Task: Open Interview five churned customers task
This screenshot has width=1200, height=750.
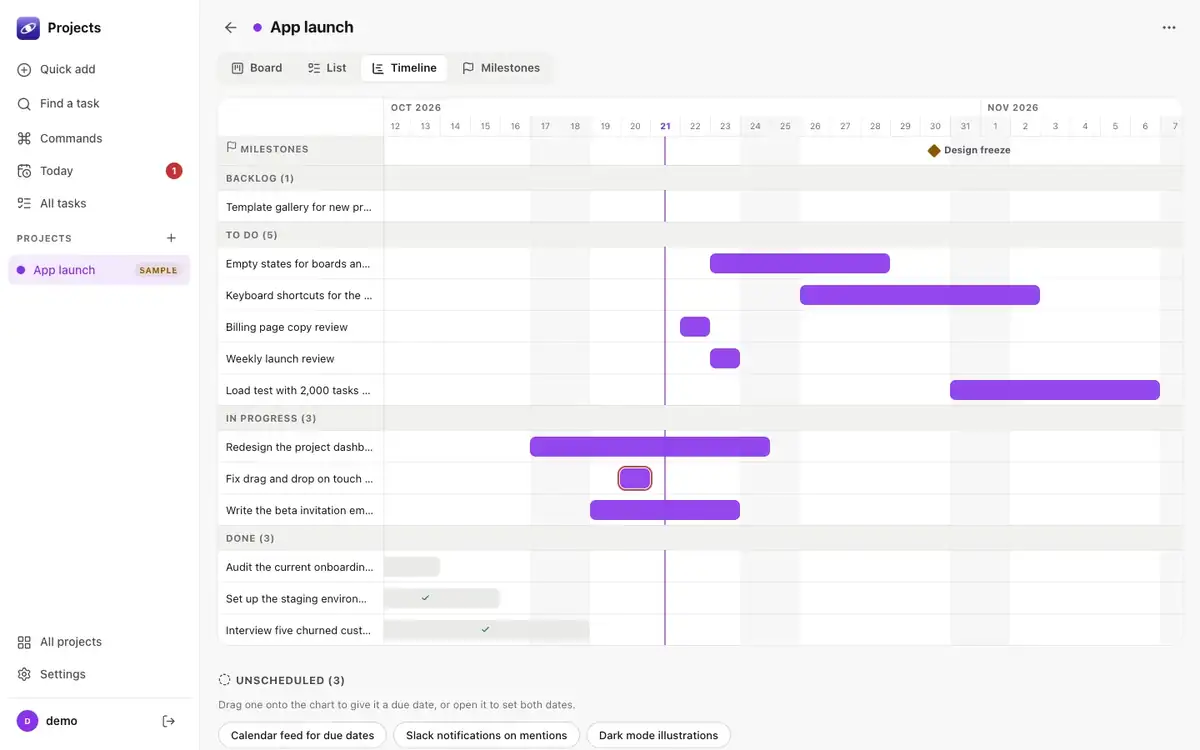Action: 300,631
